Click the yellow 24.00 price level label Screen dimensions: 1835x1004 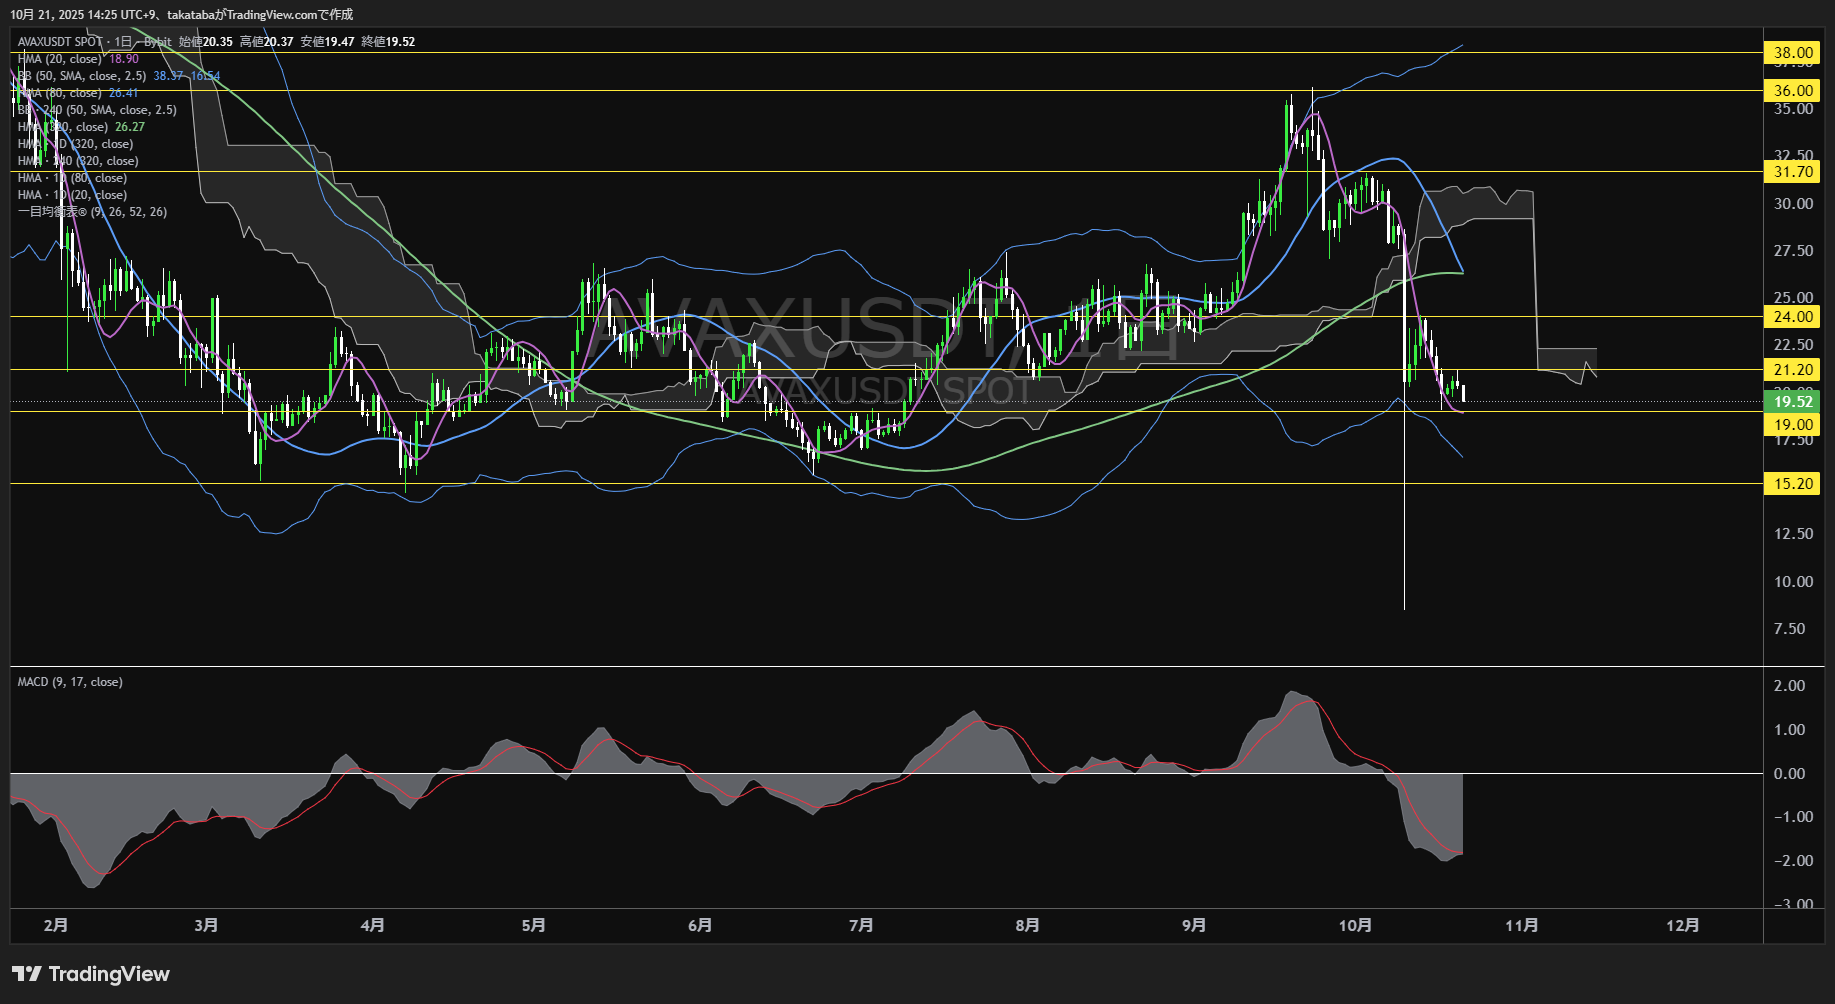click(x=1792, y=317)
